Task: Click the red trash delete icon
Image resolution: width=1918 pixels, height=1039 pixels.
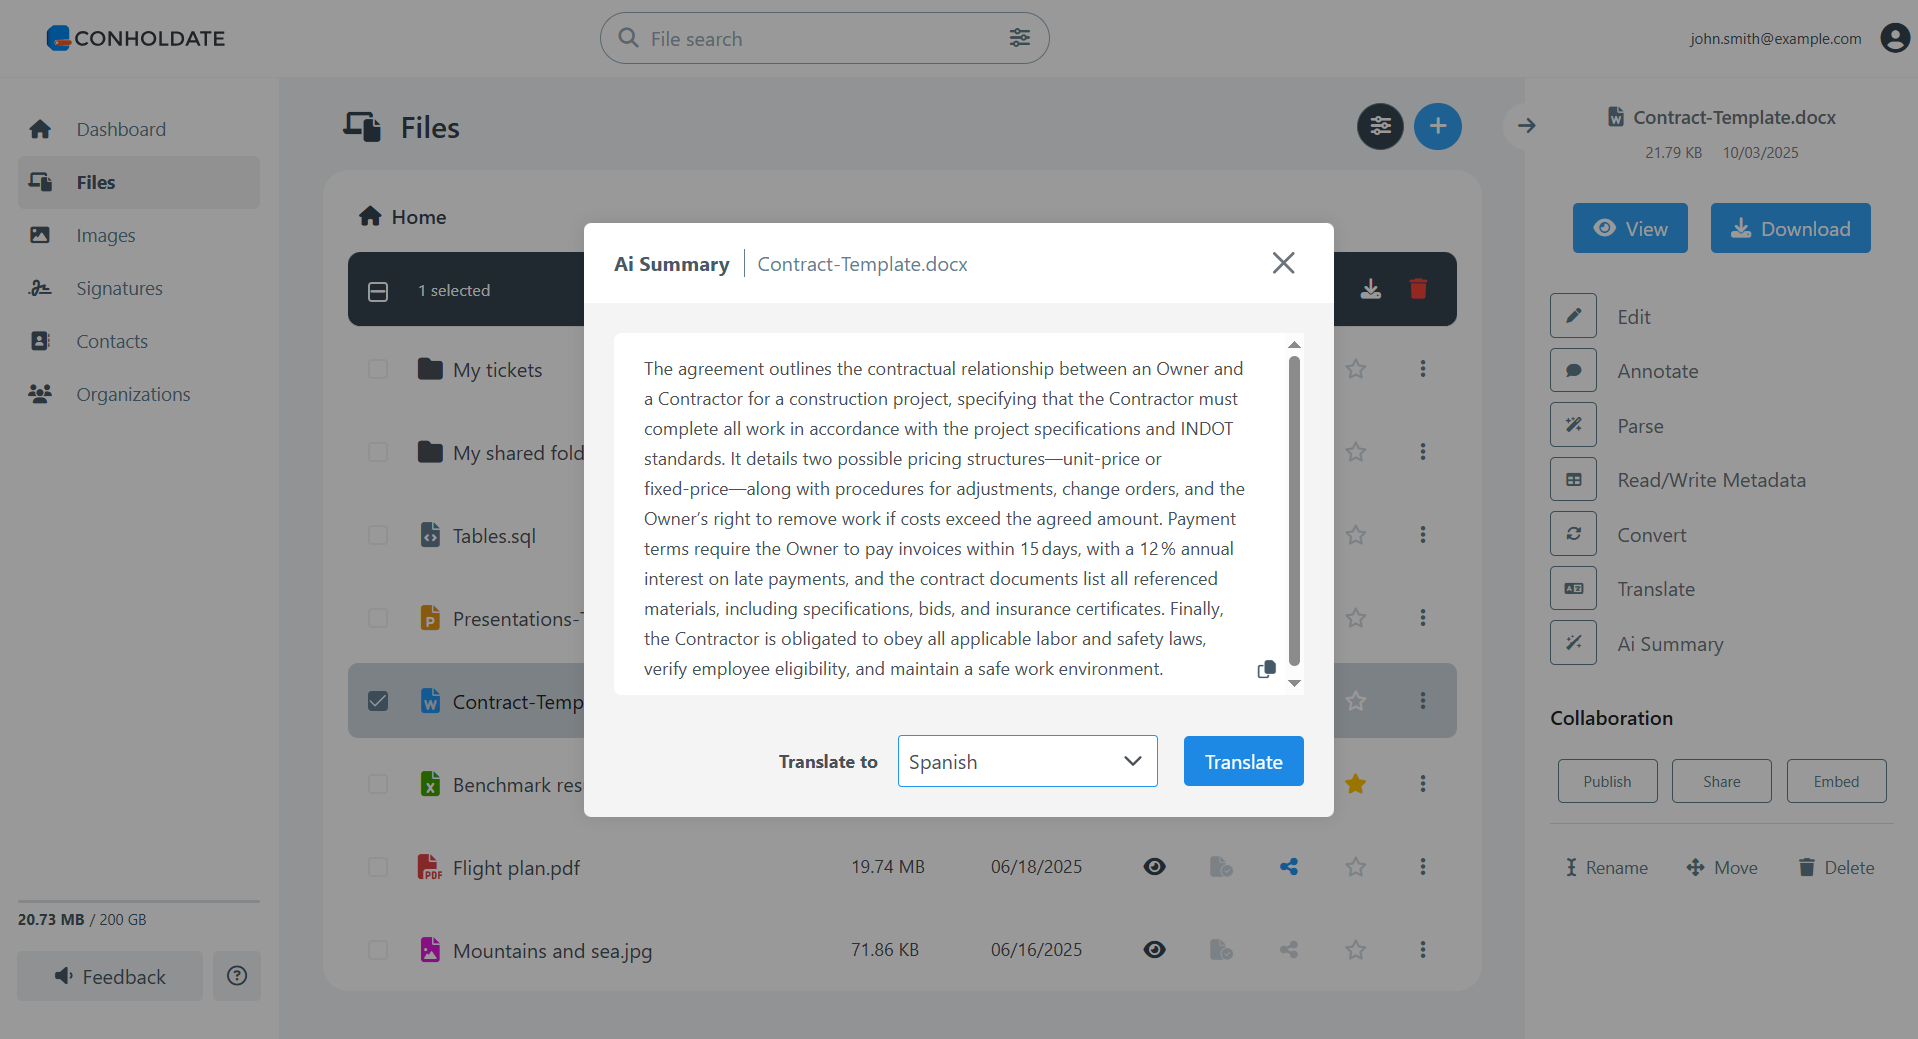Action: pos(1418,289)
